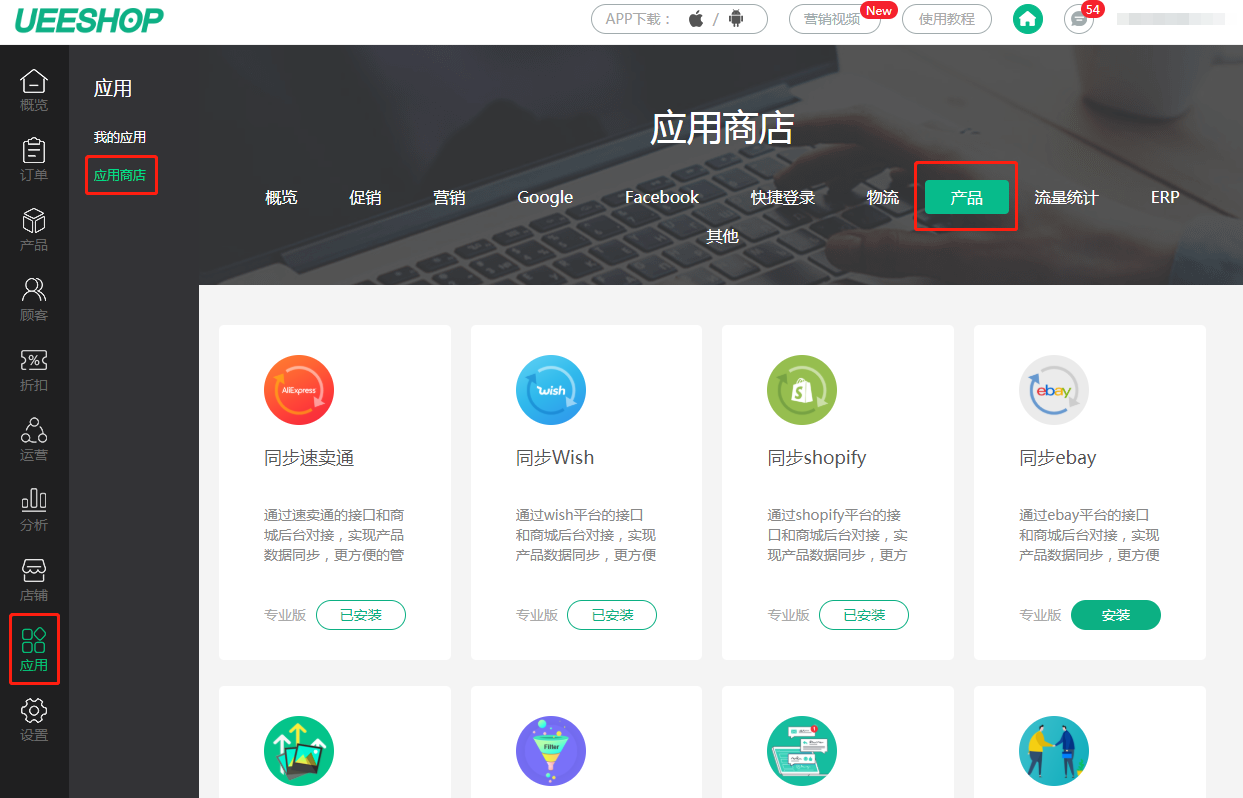The image size is (1243, 798).
Task: Switch to the Facebook category tab
Action: click(x=662, y=197)
